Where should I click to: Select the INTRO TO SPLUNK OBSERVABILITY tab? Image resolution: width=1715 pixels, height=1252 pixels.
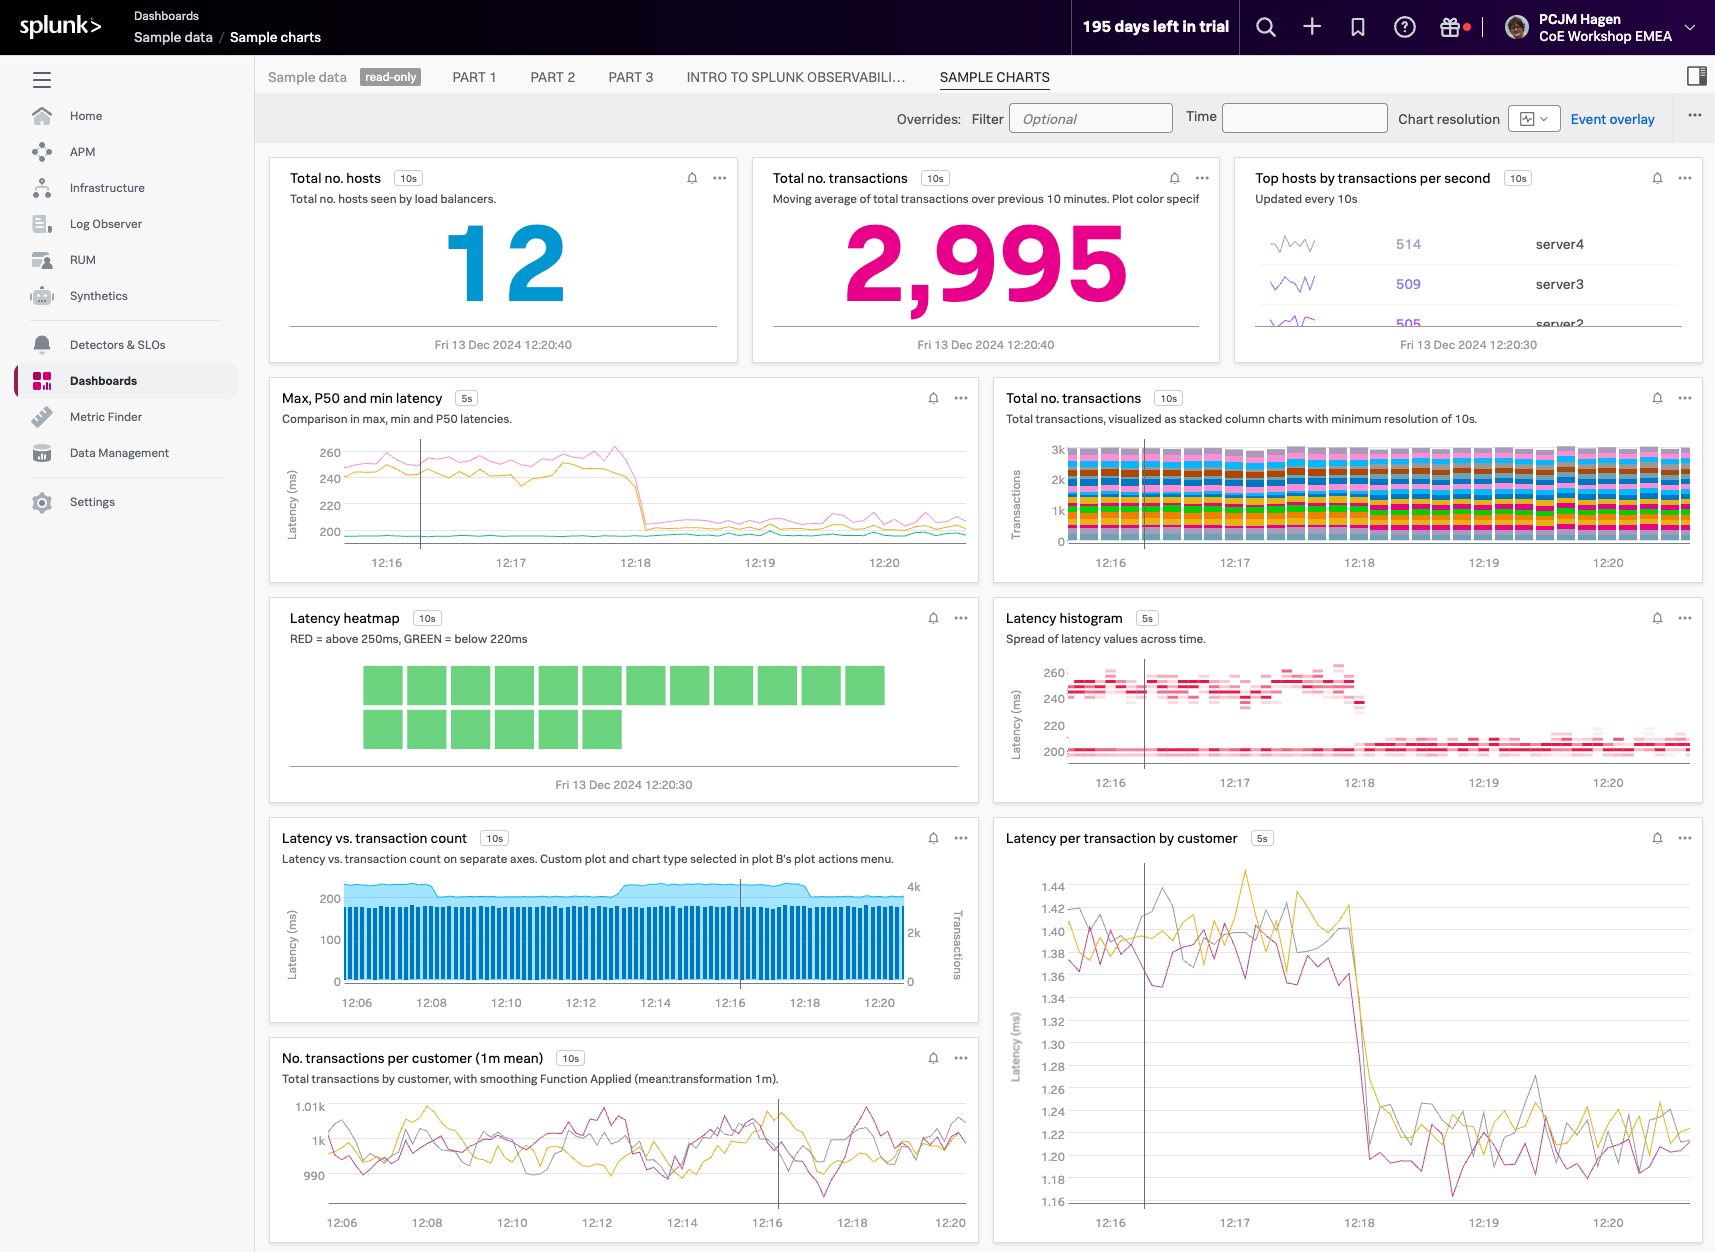pyautogui.click(x=795, y=77)
